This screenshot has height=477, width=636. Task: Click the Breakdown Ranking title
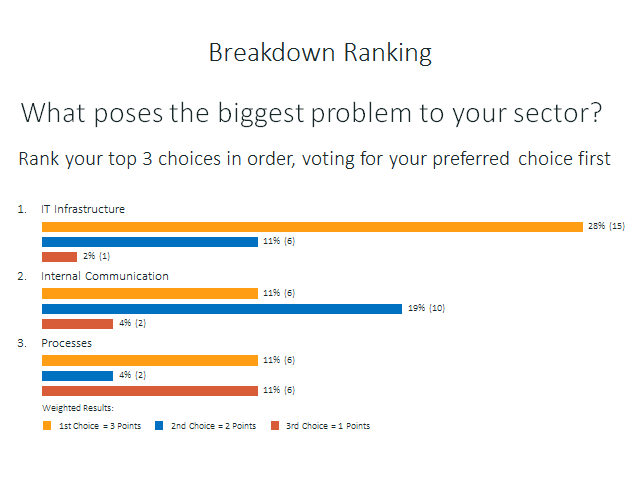[x=320, y=53]
